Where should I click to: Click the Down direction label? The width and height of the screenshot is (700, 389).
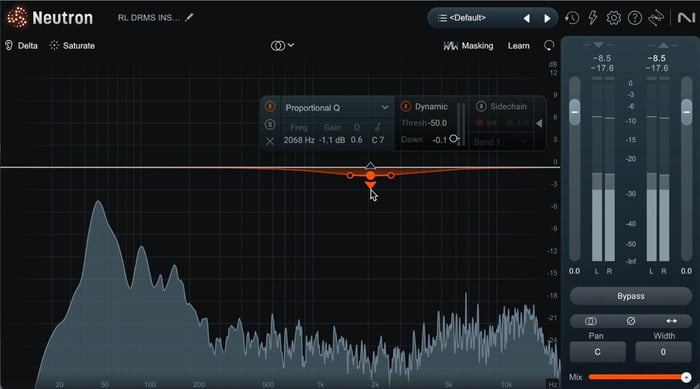(412, 140)
